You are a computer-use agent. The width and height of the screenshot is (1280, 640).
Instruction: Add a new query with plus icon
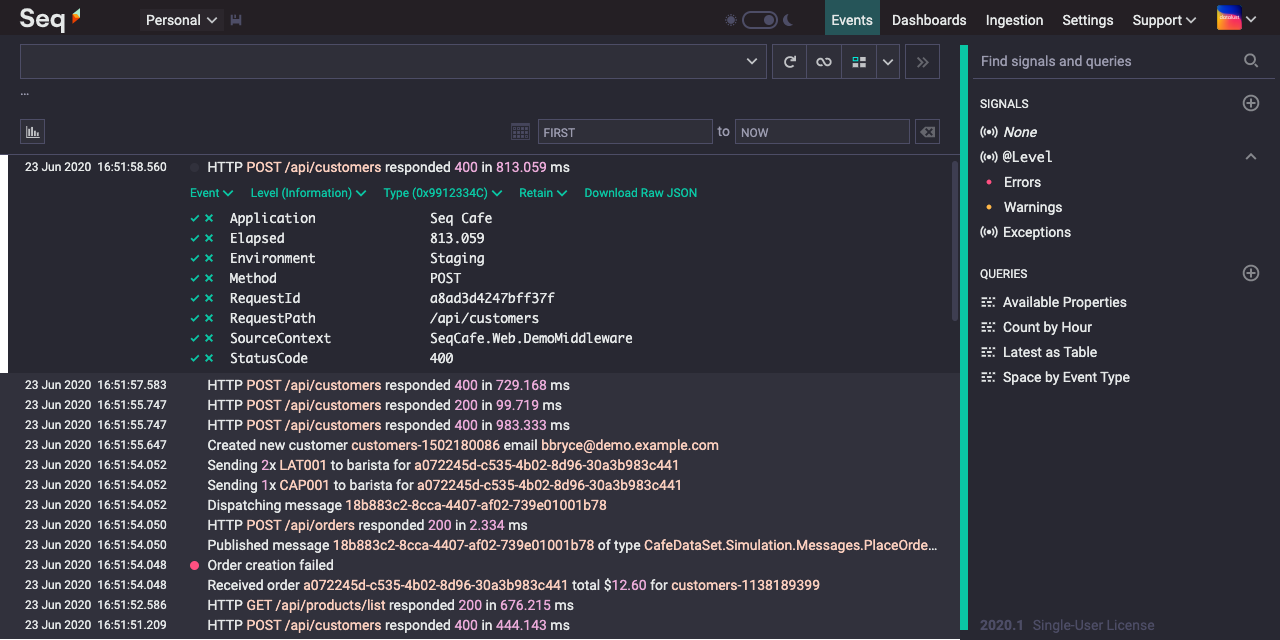tap(1250, 273)
